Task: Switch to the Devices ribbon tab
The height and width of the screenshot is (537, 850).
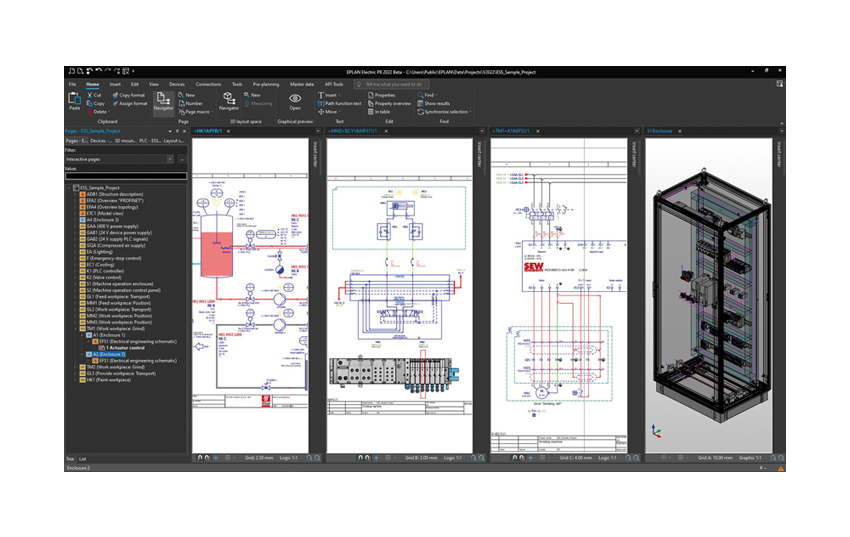Action: point(177,84)
